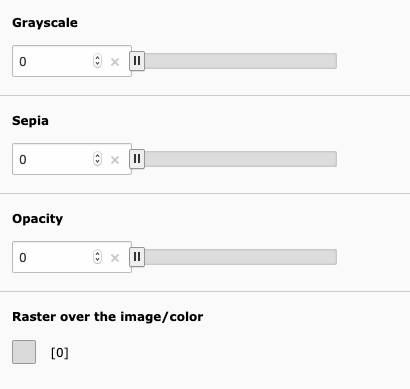This screenshot has width=410, height=389.
Task: Decrease Sepia using the stepper down arrow
Action: (x=97, y=162)
